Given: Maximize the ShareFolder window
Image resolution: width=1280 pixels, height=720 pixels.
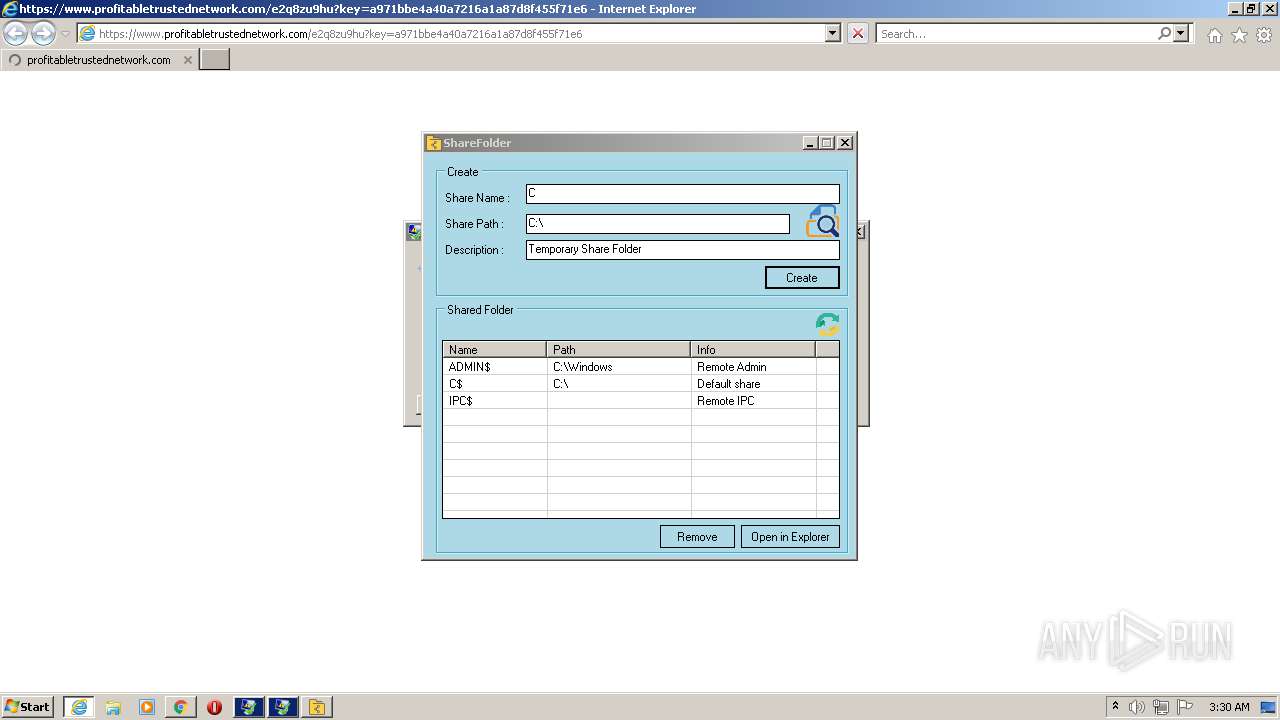Looking at the screenshot, I should (x=827, y=143).
